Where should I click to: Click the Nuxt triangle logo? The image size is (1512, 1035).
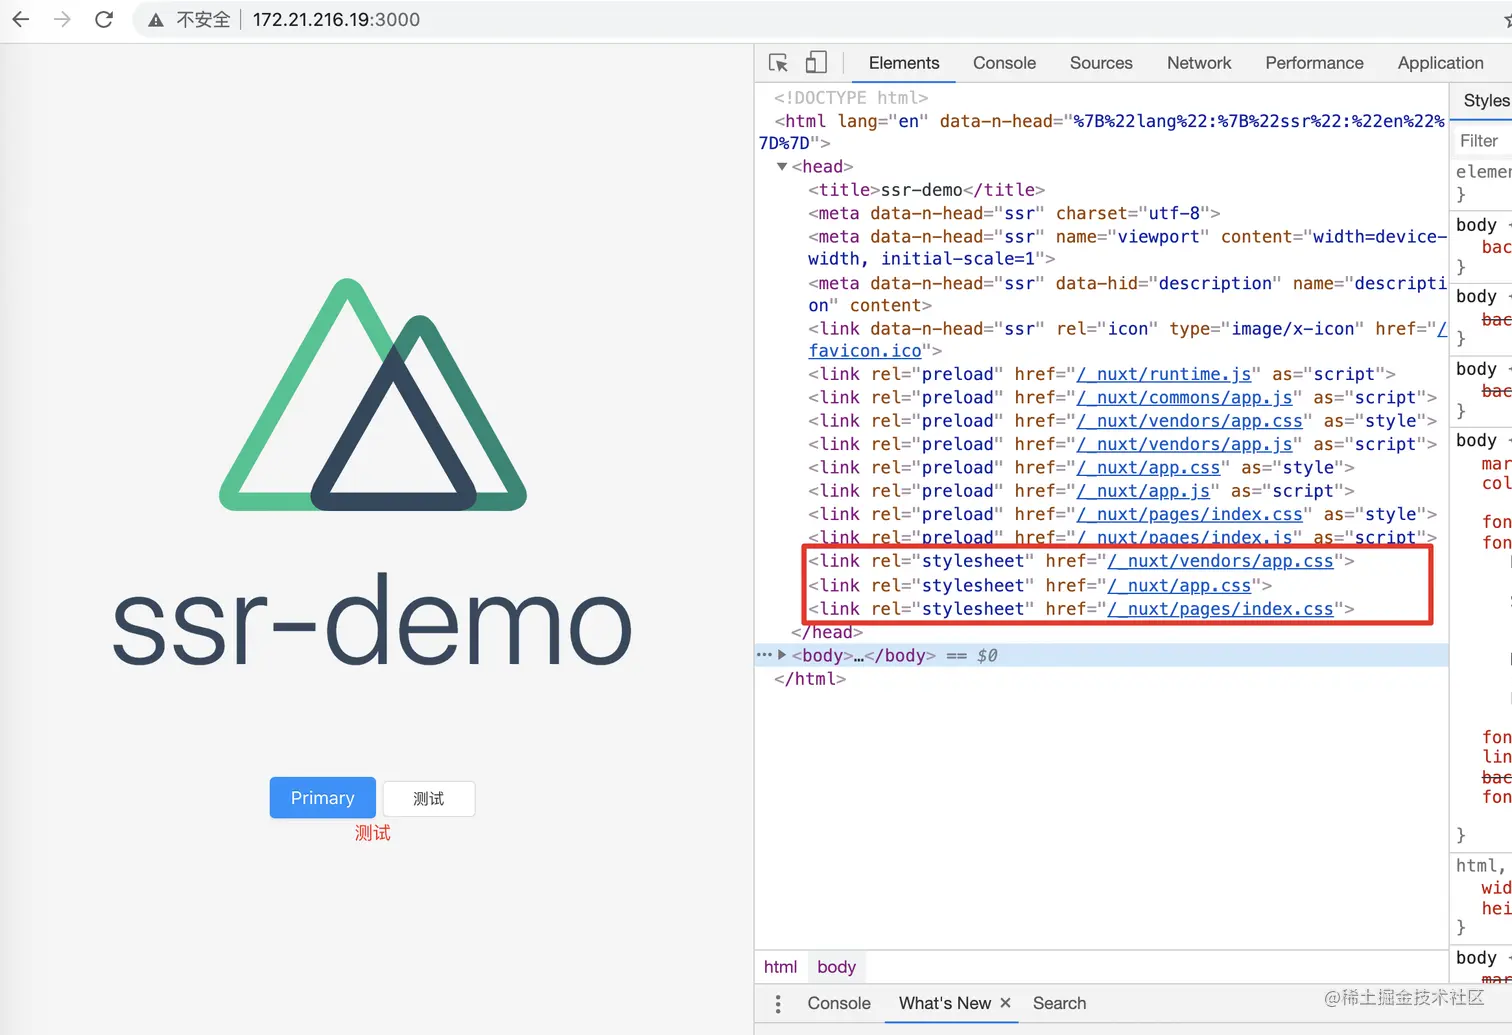click(373, 395)
